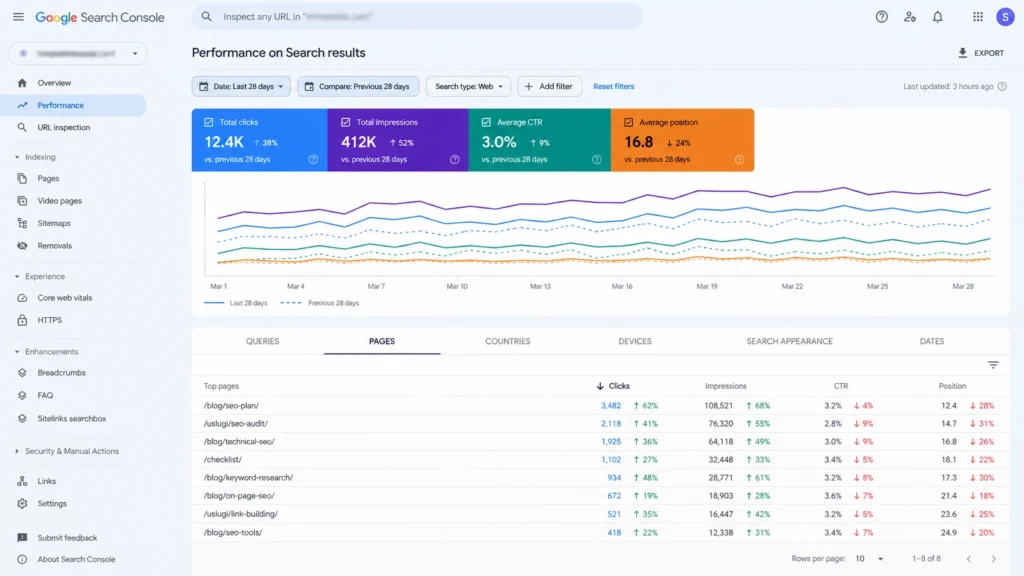The width and height of the screenshot is (1024, 576).
Task: Click the Core web vitals gauge icon
Action: point(22,298)
